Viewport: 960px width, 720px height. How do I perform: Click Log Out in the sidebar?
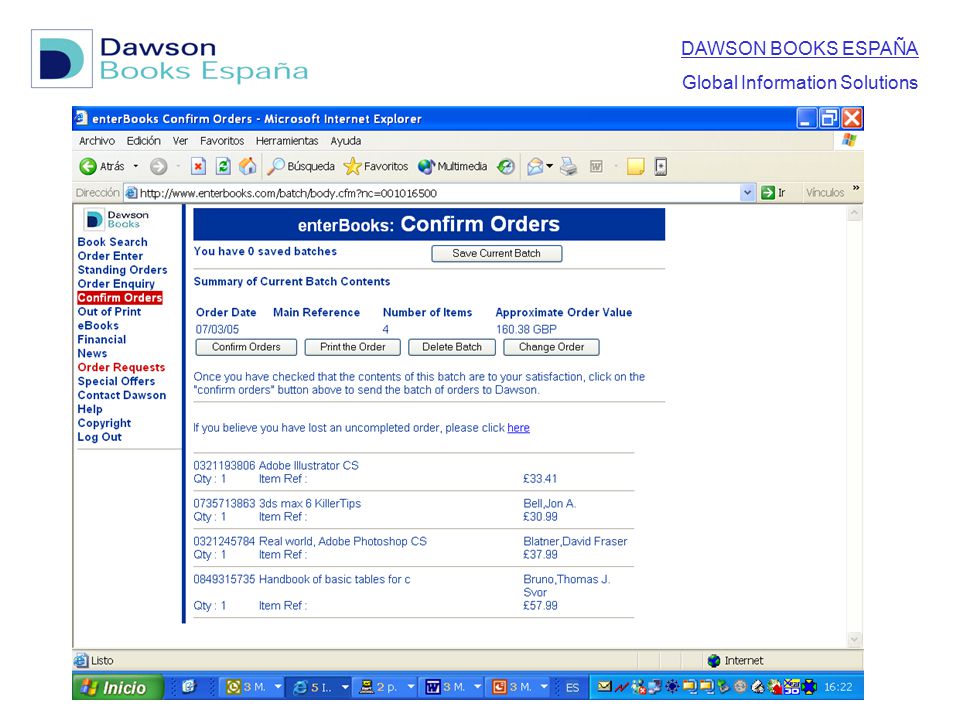pos(100,437)
